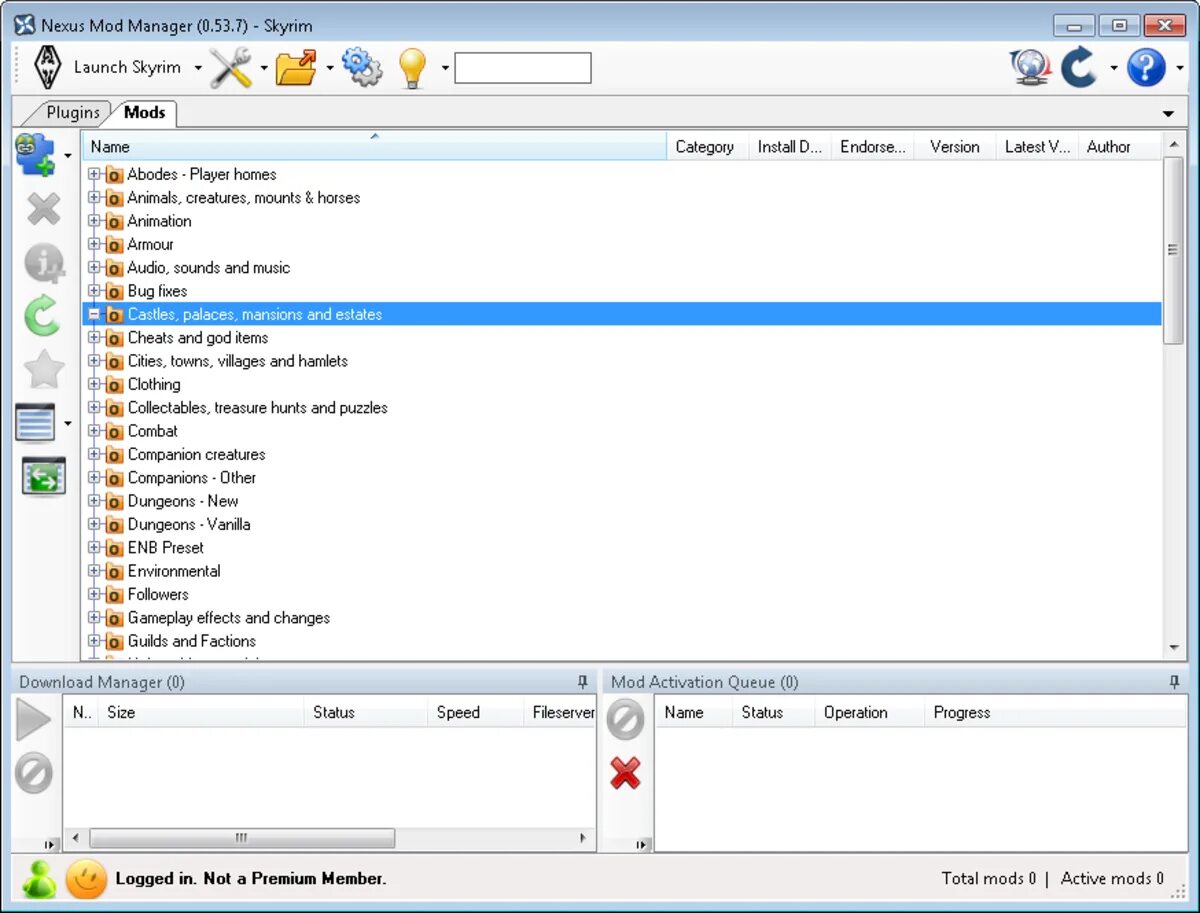Image resolution: width=1200 pixels, height=913 pixels.
Task: Expand the Followers category
Action: pyautogui.click(x=95, y=594)
